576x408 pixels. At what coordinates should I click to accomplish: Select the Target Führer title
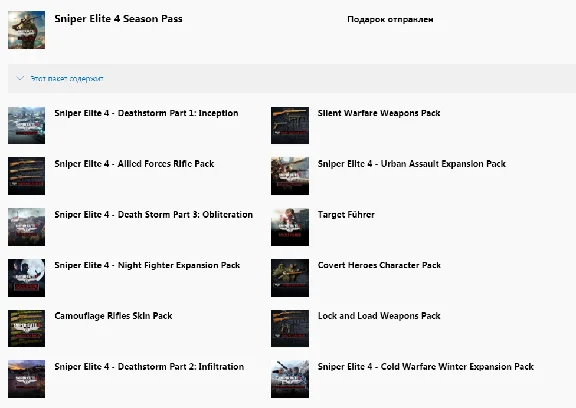(x=346, y=215)
